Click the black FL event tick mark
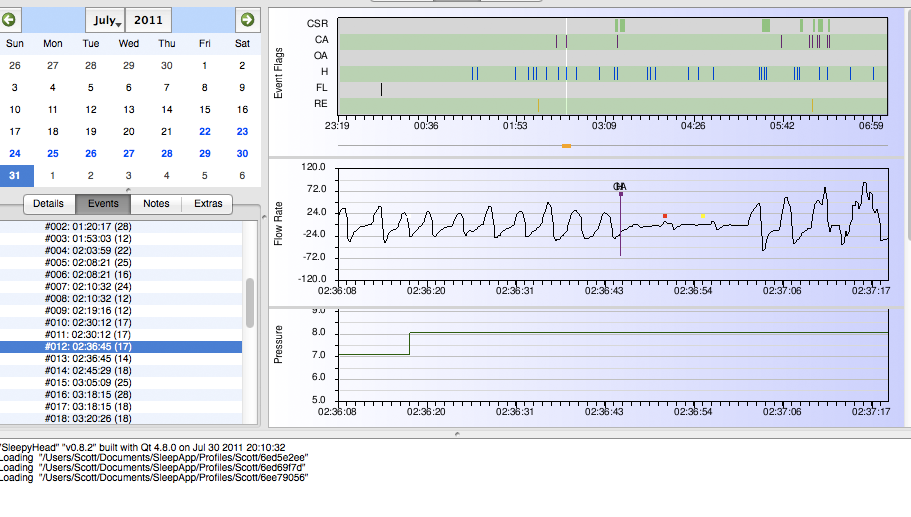This screenshot has height=517, width=911. 382,89
